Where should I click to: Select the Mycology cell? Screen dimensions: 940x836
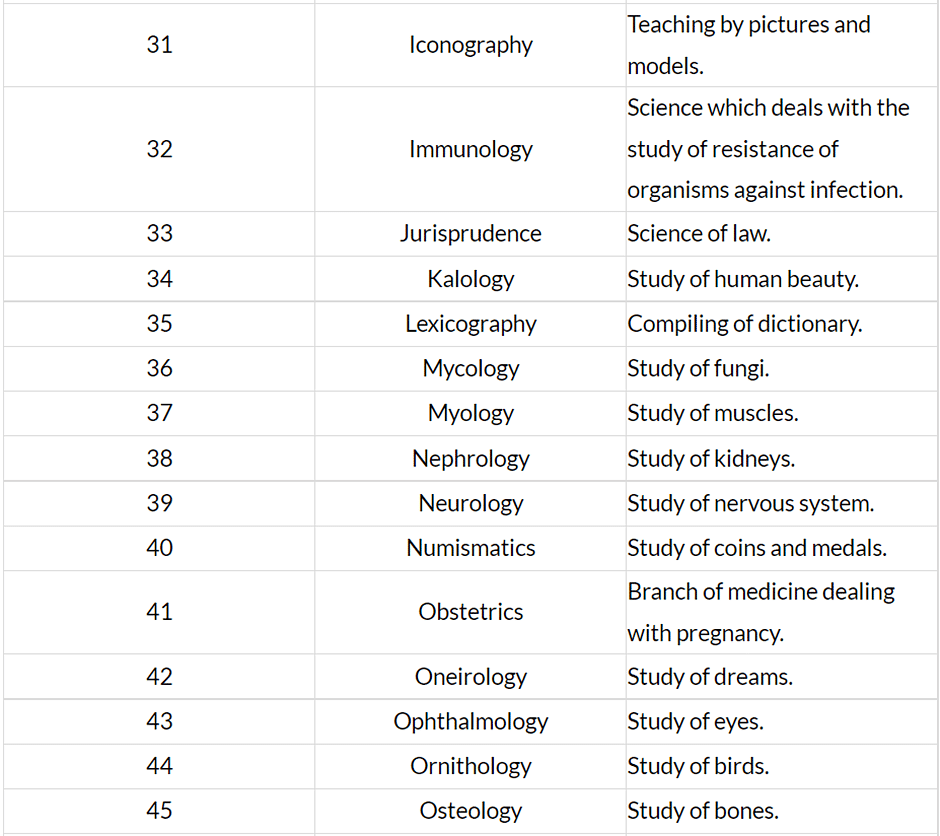point(470,368)
